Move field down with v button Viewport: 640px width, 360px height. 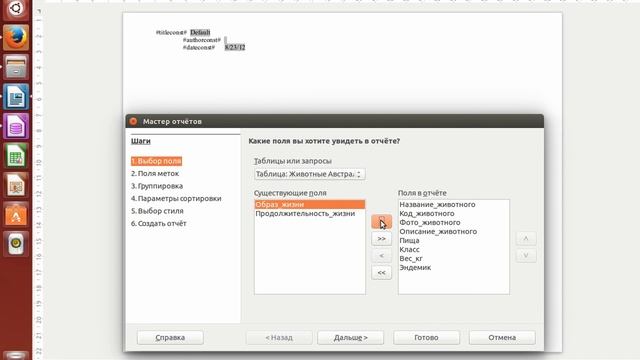[526, 256]
